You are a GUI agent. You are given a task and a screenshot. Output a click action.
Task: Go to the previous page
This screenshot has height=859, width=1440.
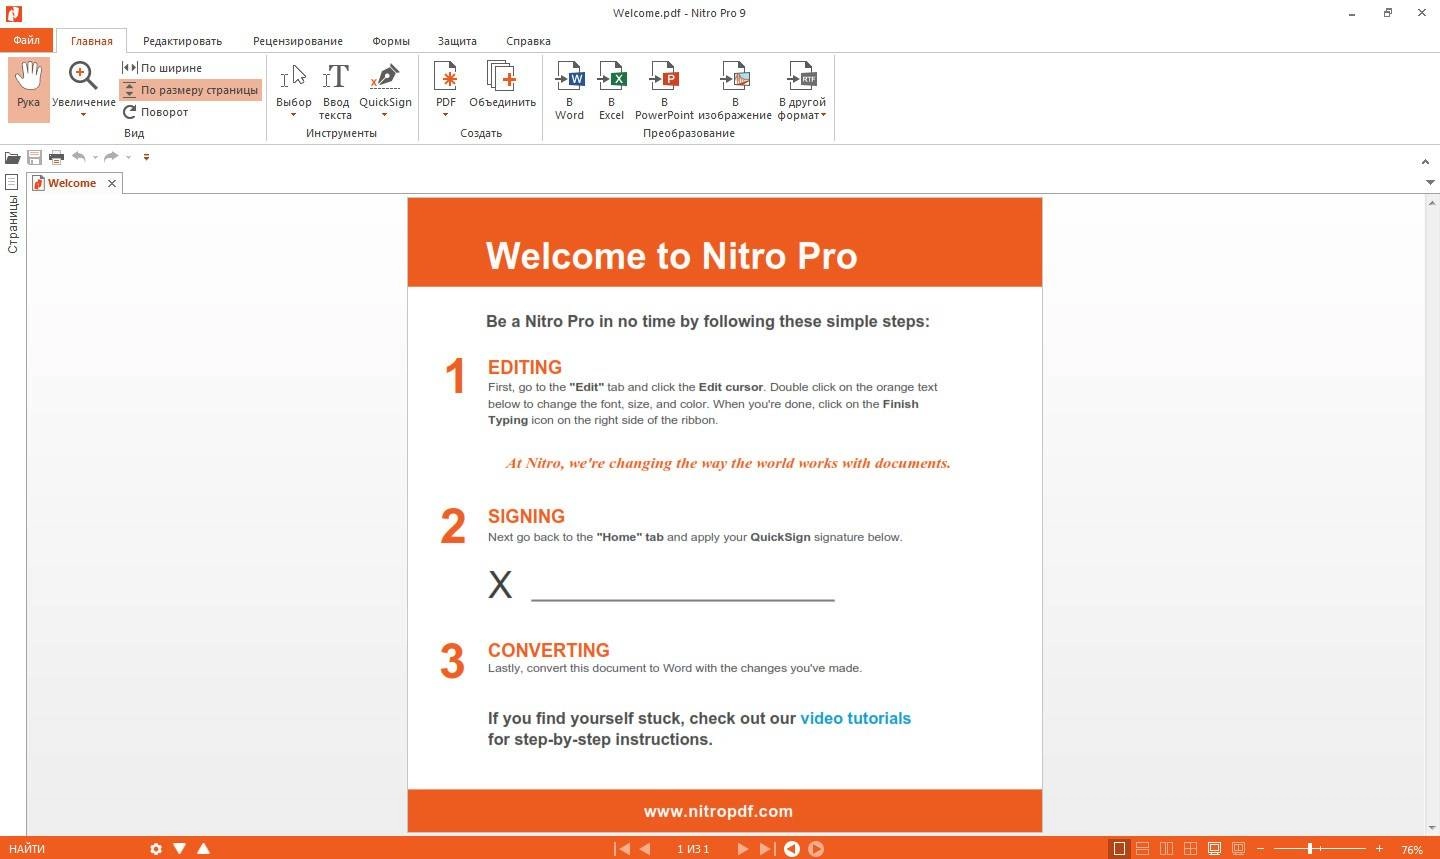point(645,849)
